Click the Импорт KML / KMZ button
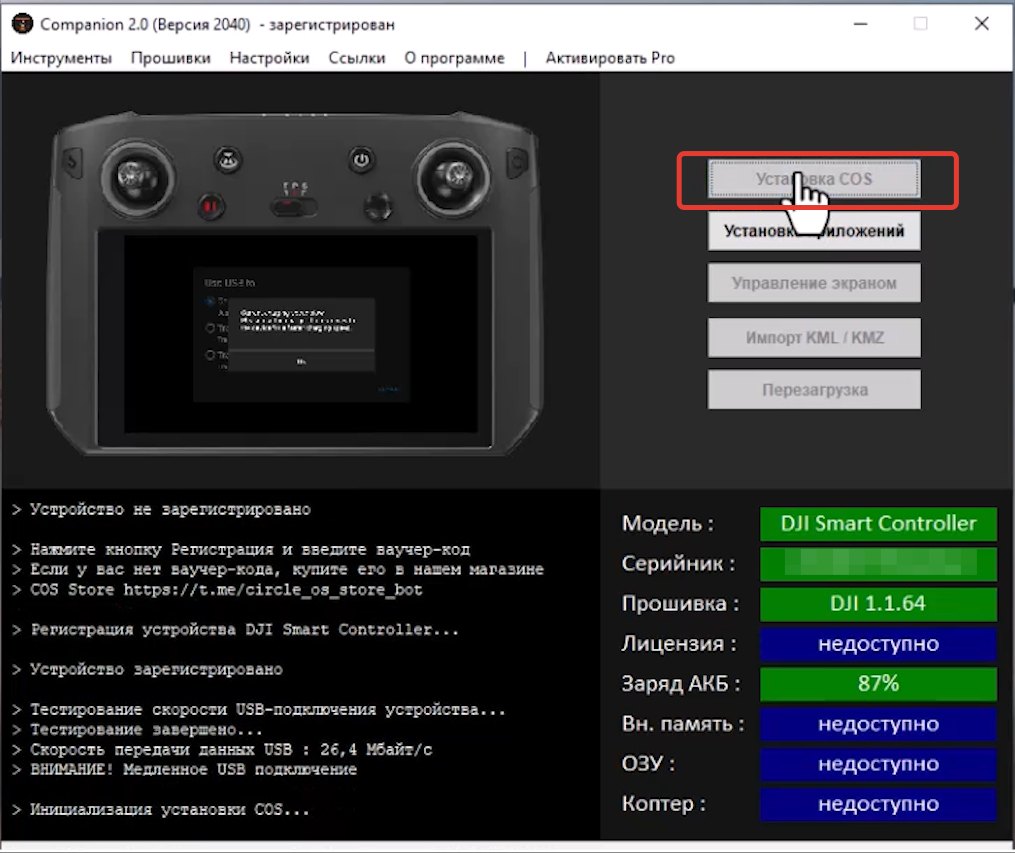The height and width of the screenshot is (853, 1015). point(814,337)
